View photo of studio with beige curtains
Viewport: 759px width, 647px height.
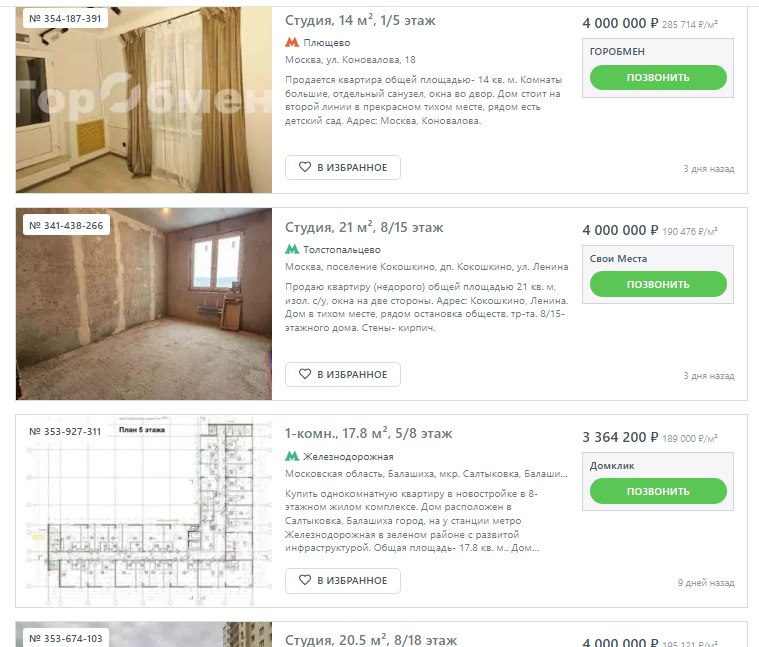click(x=144, y=100)
